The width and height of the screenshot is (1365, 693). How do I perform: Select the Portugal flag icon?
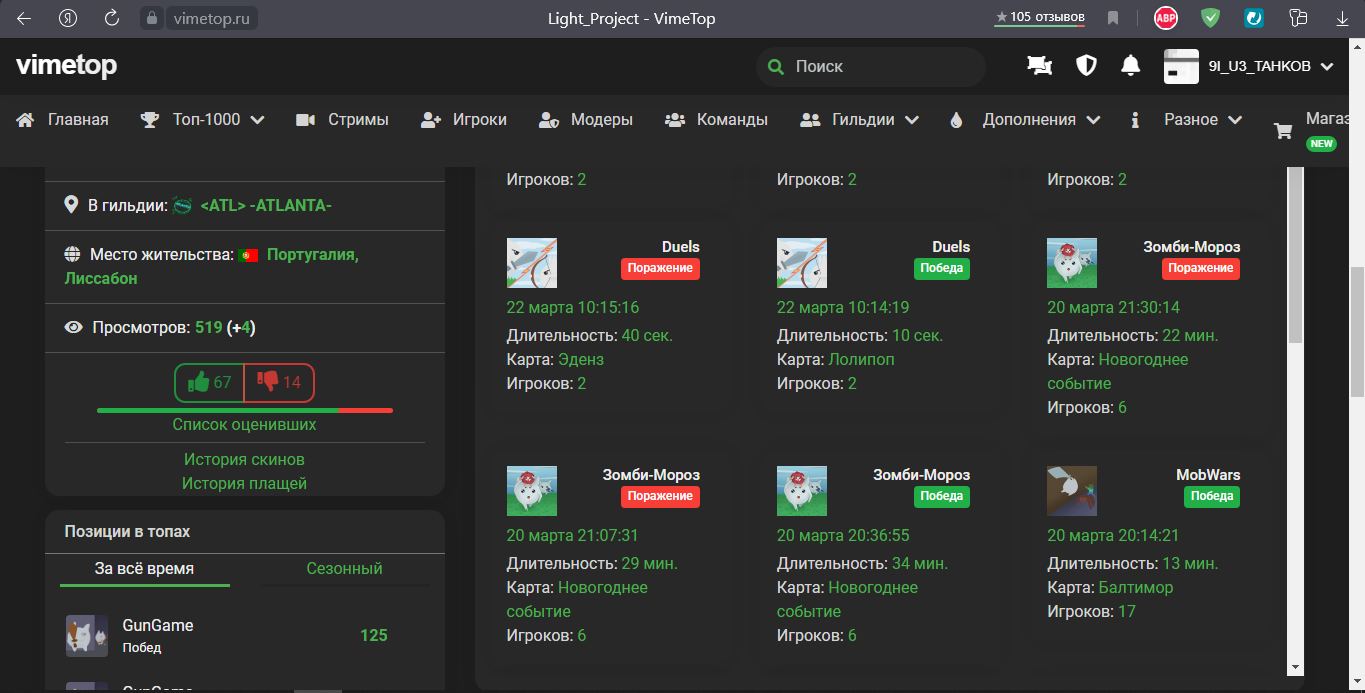click(x=249, y=255)
